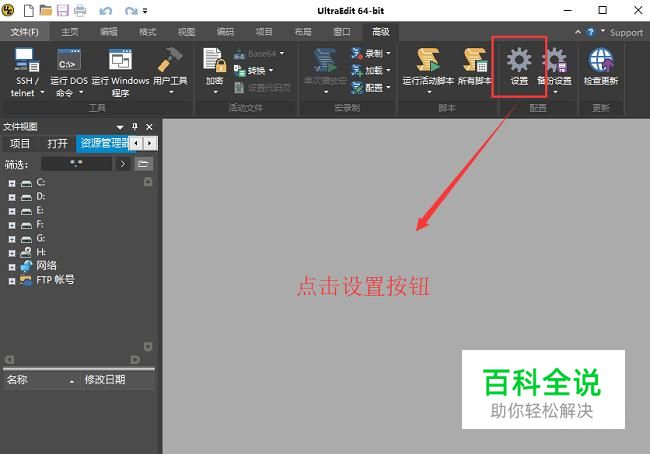Image resolution: width=650 pixels, height=454 pixels.
Task: Open the 录制 dropdown arrow
Action: tap(388, 53)
